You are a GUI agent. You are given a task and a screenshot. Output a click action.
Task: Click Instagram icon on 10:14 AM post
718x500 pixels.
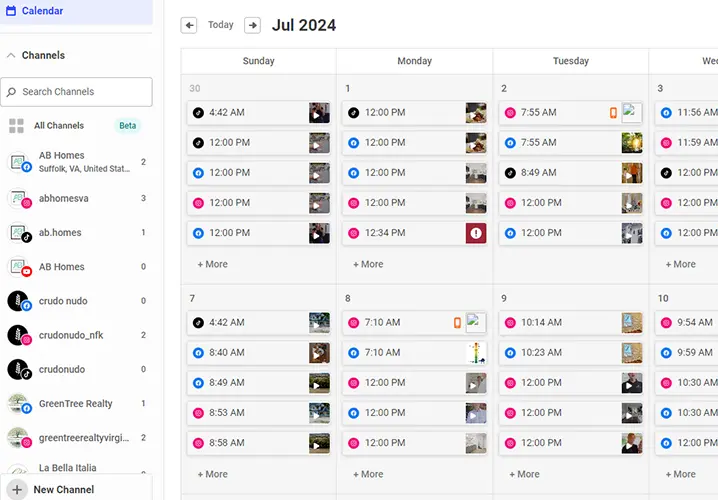[x=510, y=323]
